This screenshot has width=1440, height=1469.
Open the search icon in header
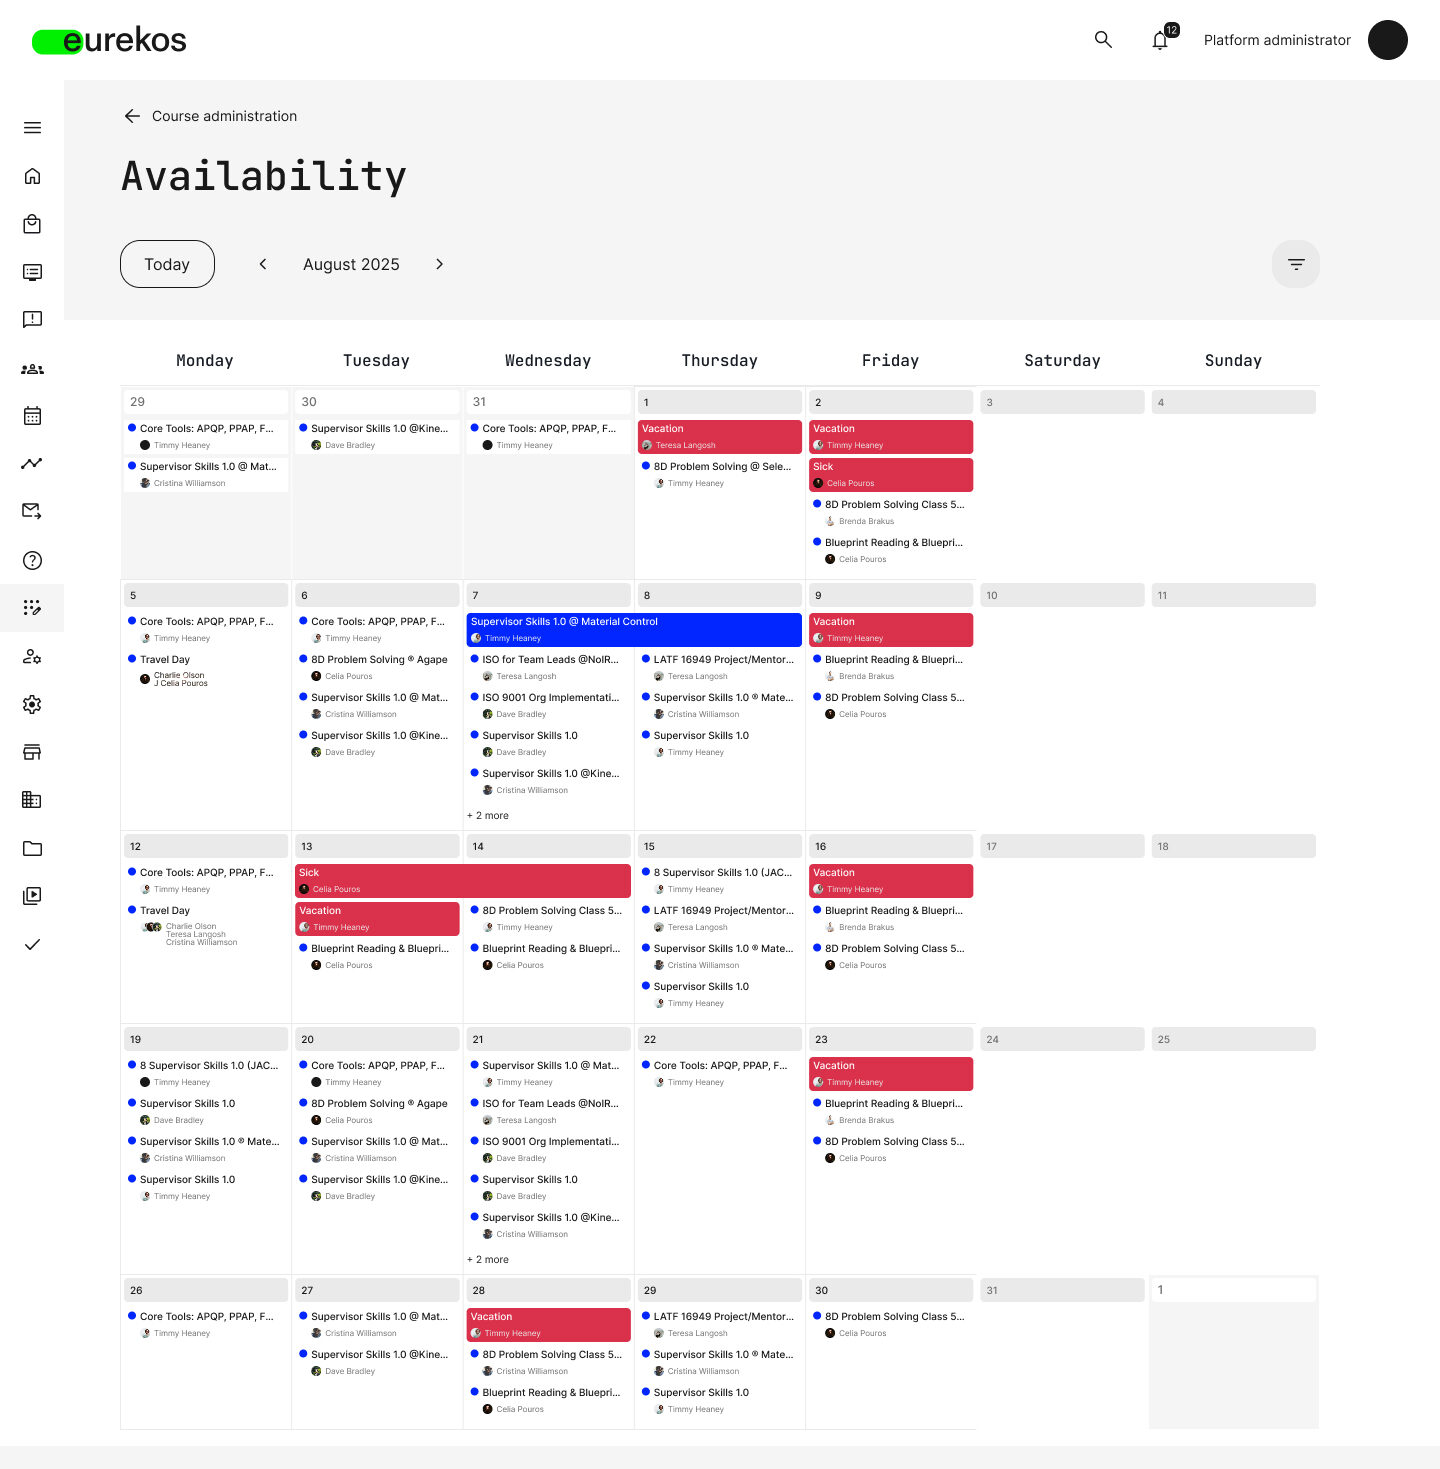point(1103,40)
